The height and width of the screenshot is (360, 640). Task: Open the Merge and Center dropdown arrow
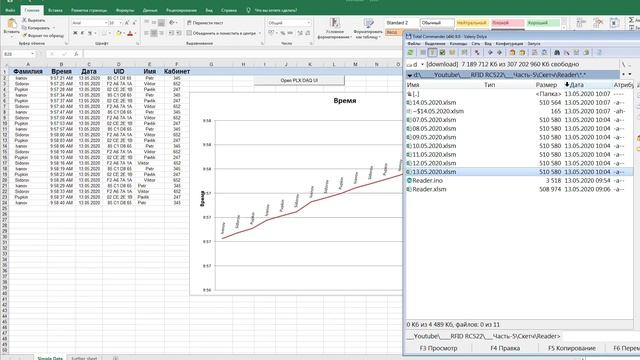(260, 33)
